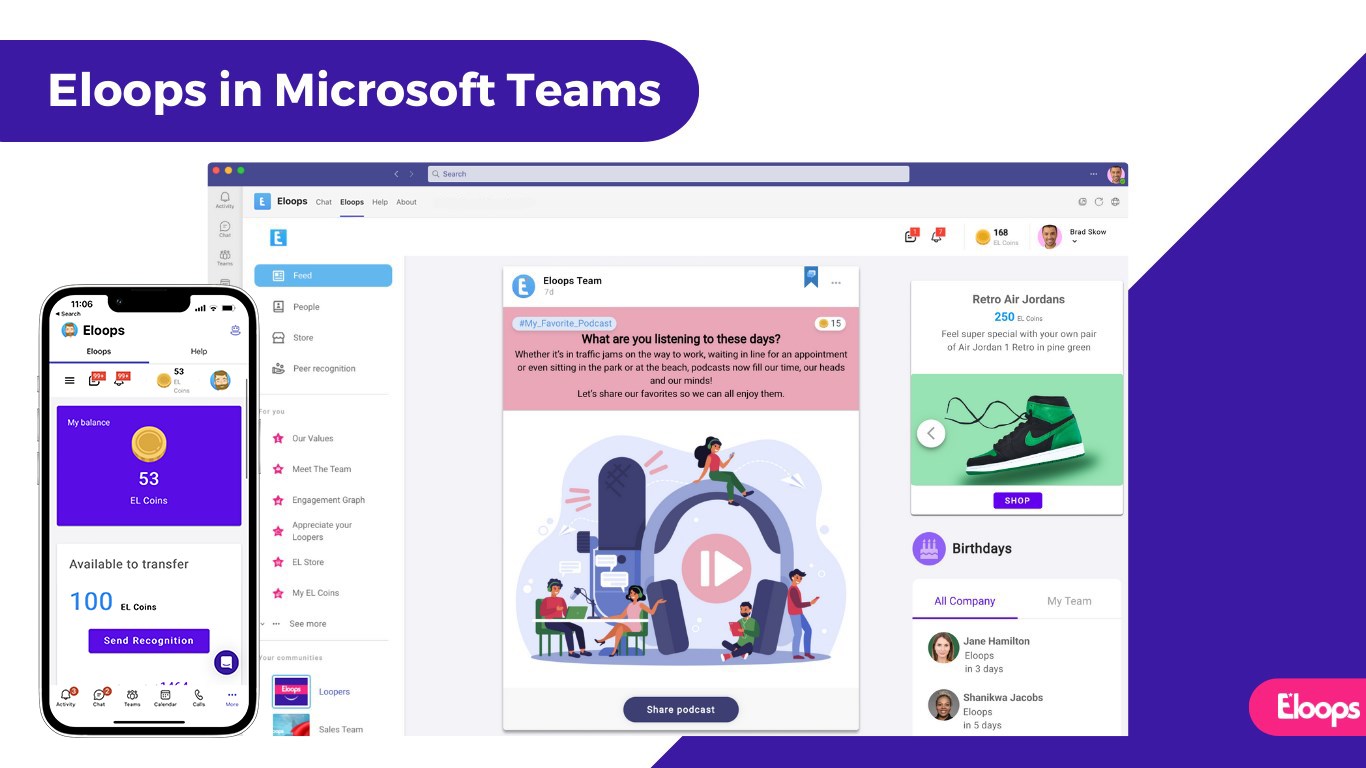Click the blue bookmark on the post
Image resolution: width=1366 pixels, height=768 pixels.
click(811, 277)
